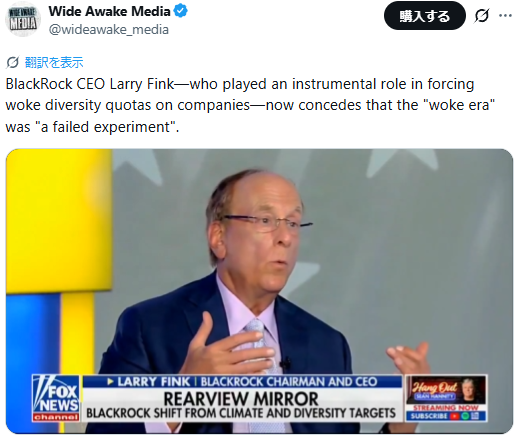
Task: Click the STREAMING NOW label in promo
Action: coord(446,408)
